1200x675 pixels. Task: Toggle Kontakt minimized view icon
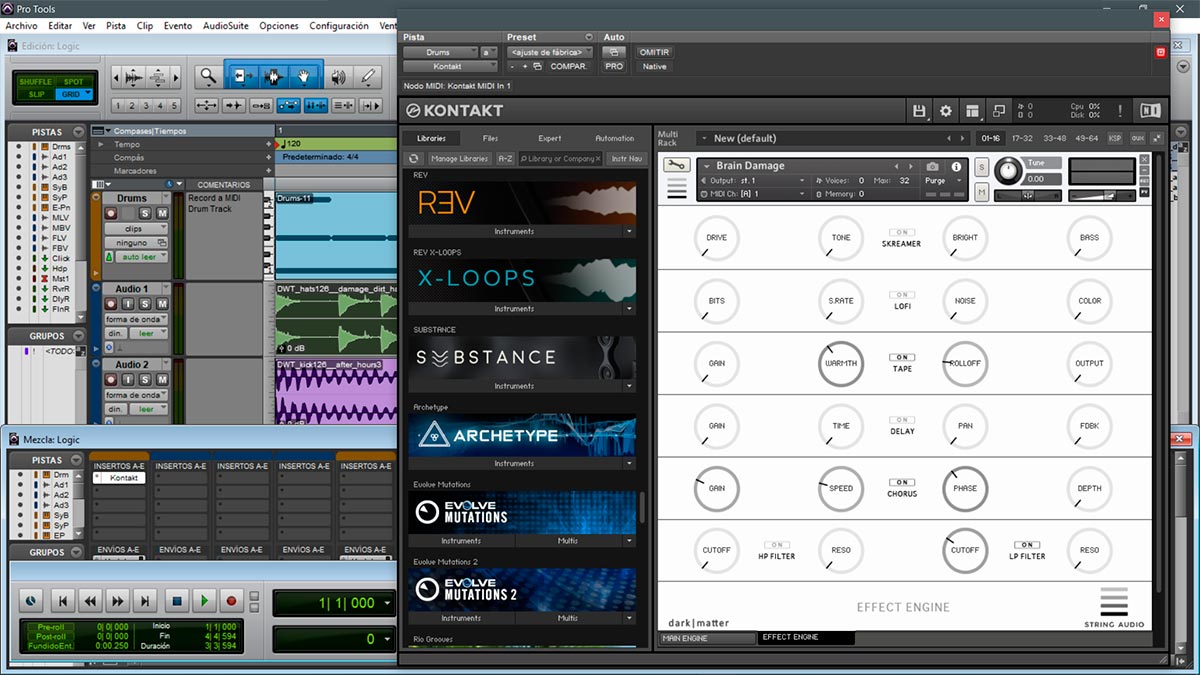point(999,111)
